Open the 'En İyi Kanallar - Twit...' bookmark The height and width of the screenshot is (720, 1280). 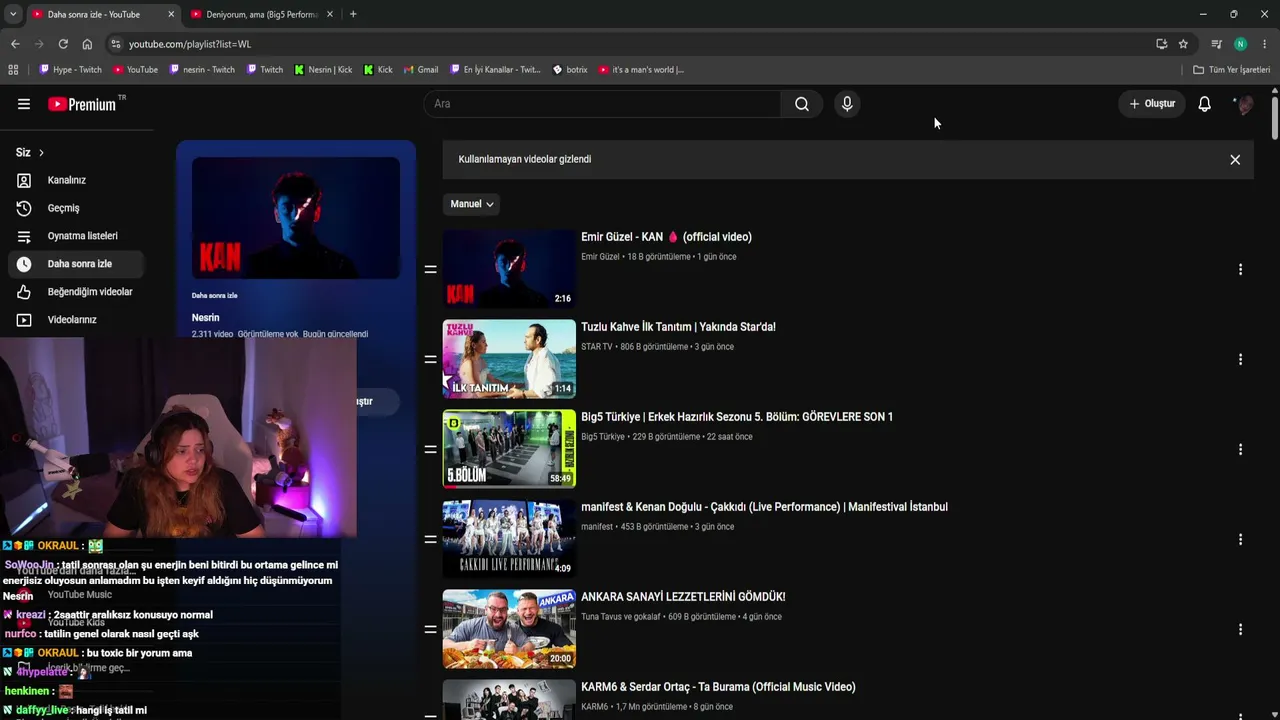[494, 70]
